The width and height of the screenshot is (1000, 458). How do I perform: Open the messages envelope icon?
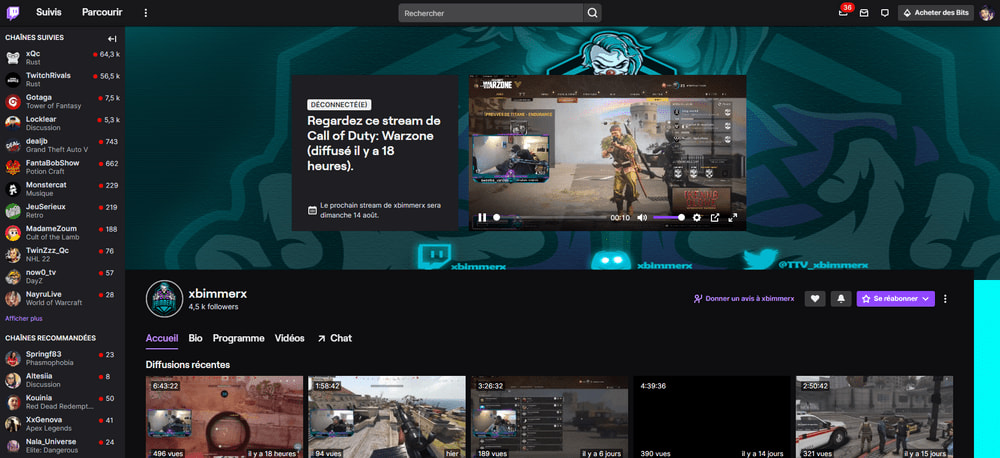coord(864,13)
